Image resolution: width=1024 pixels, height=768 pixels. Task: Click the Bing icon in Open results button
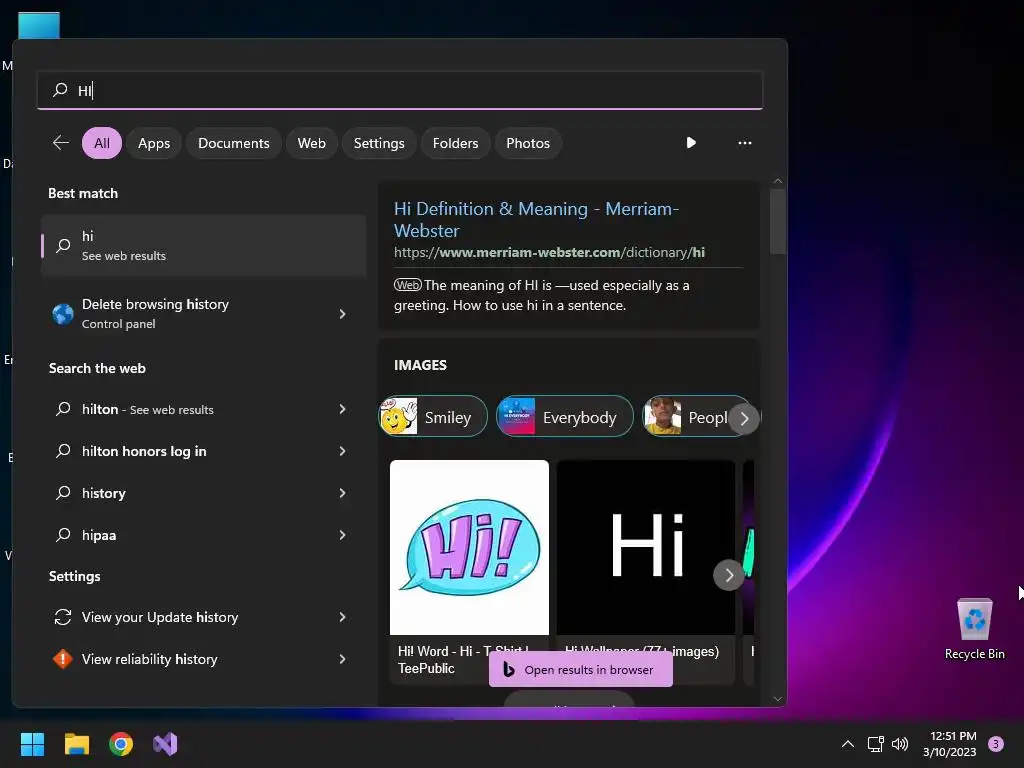509,669
